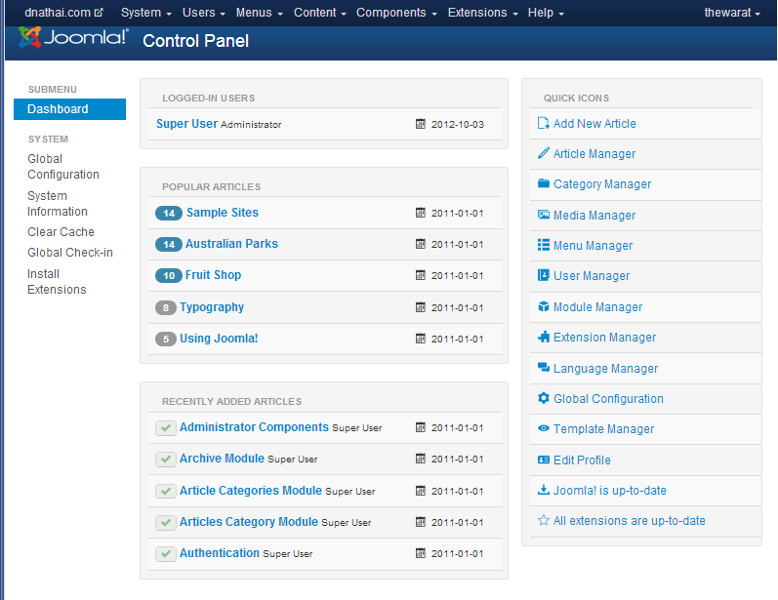Expand the Content dropdown

pyautogui.click(x=320, y=13)
